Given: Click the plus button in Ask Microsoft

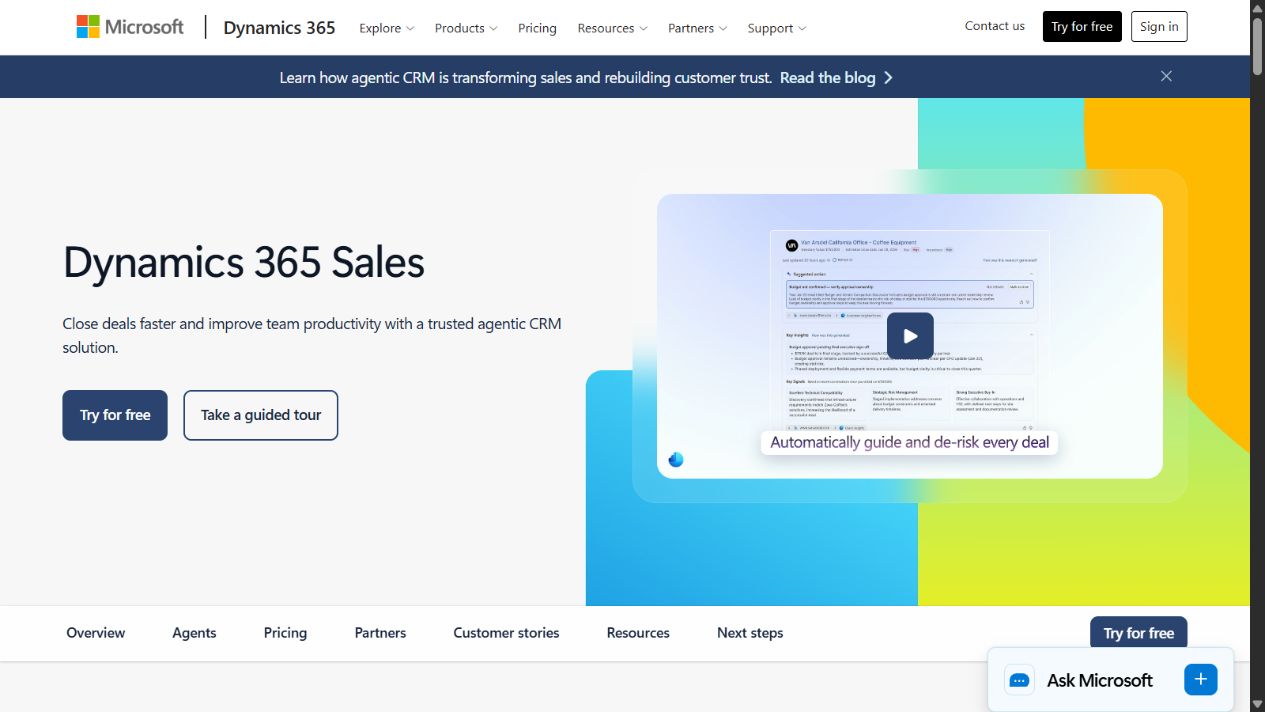Looking at the screenshot, I should (x=1200, y=679).
